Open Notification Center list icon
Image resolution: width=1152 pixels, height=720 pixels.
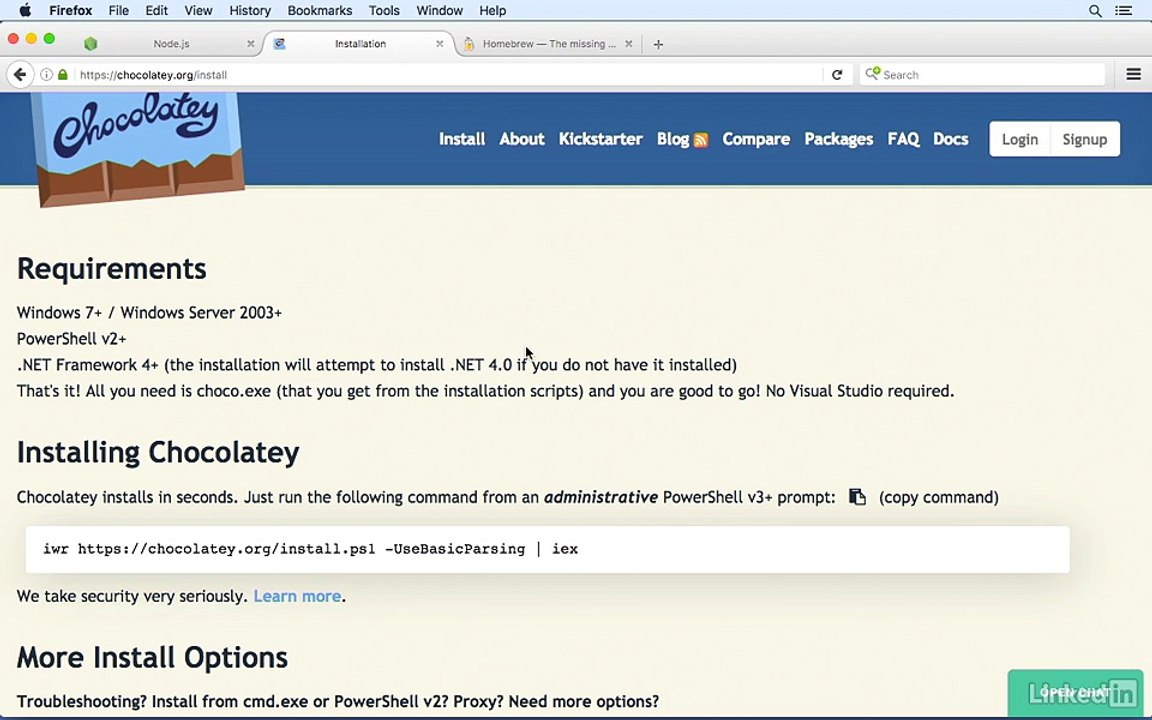click(x=1123, y=10)
